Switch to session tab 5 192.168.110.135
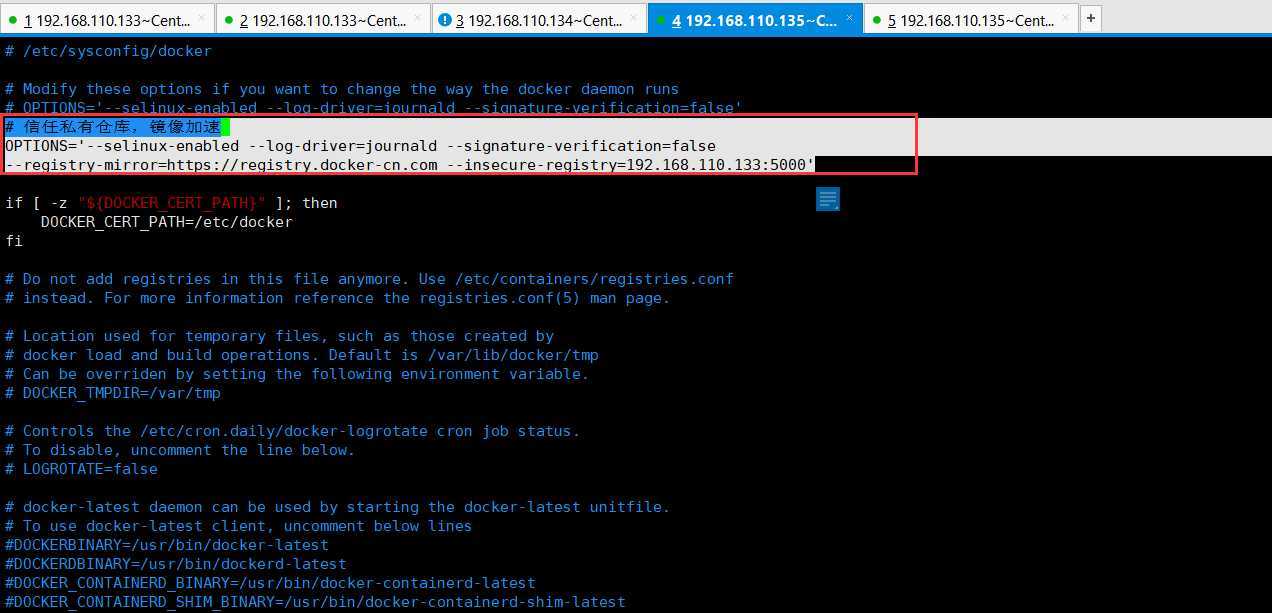Viewport: 1272px width, 613px height. tap(970, 19)
